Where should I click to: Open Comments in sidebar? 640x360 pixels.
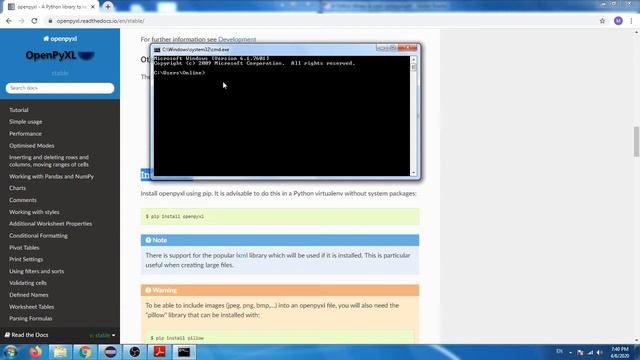[x=23, y=200]
